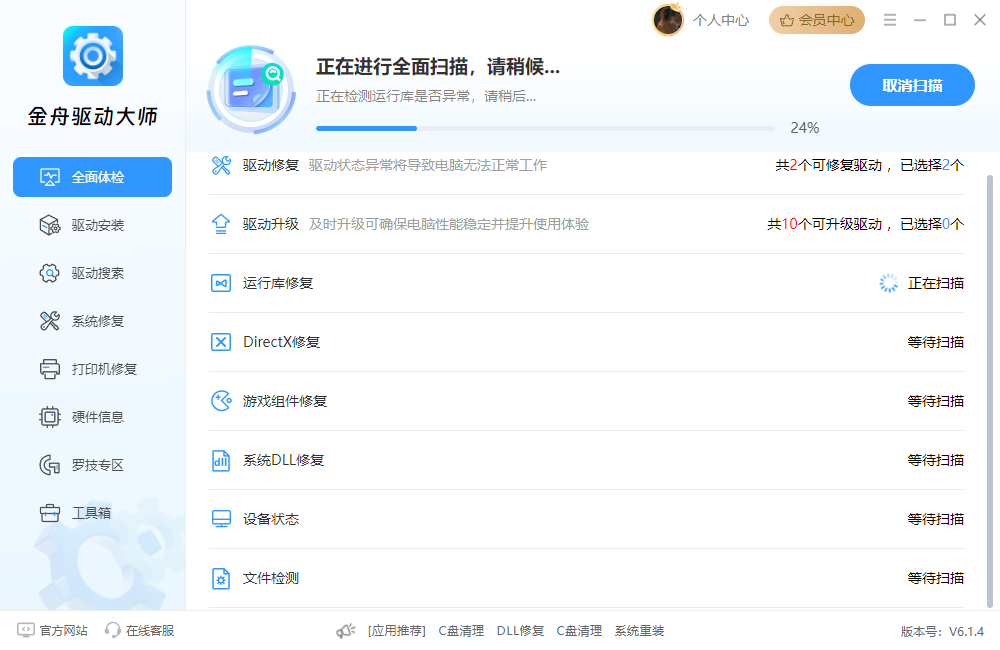The image size is (1000, 650).
Task: Open 官方网站 link
Action: click(x=52, y=630)
